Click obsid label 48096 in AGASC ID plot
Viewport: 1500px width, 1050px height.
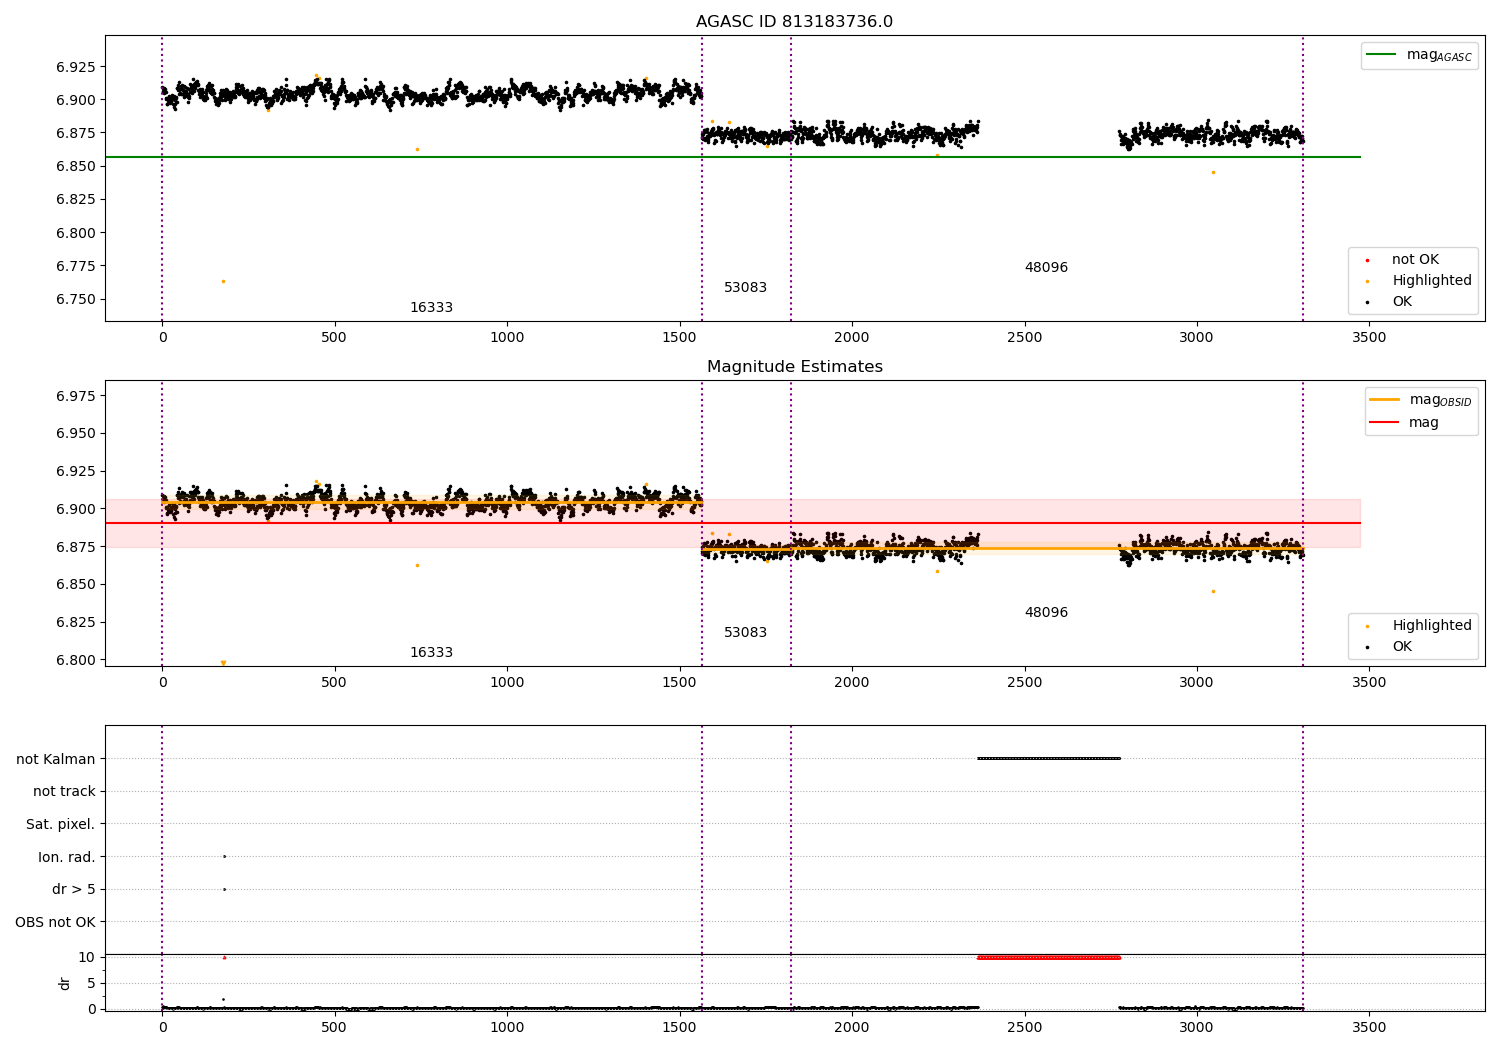(x=1046, y=268)
